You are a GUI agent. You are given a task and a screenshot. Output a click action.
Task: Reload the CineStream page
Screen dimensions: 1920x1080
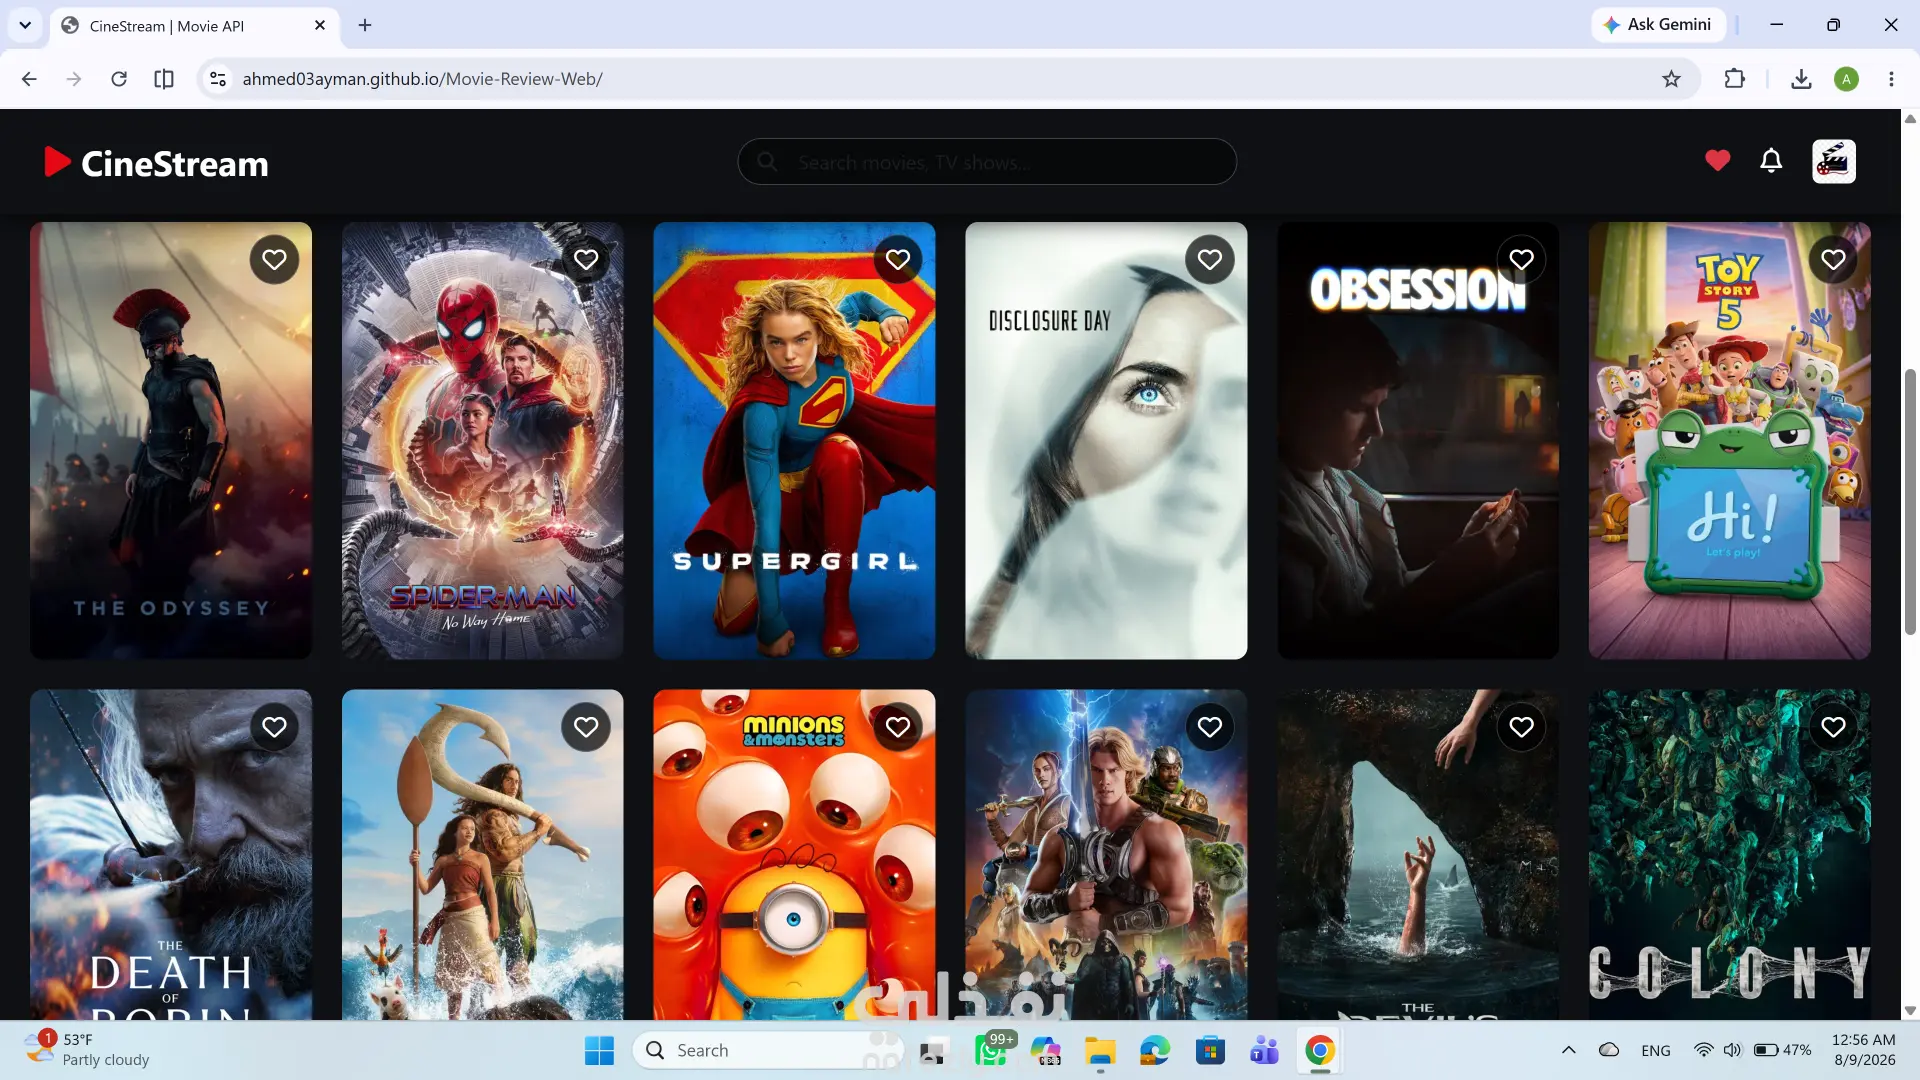[x=119, y=79]
